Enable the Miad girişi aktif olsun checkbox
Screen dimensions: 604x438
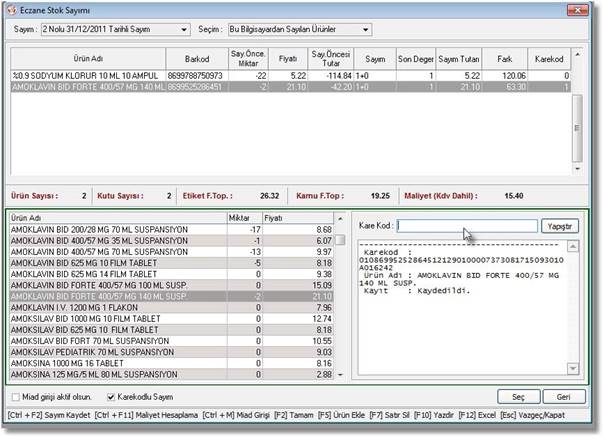point(16,396)
